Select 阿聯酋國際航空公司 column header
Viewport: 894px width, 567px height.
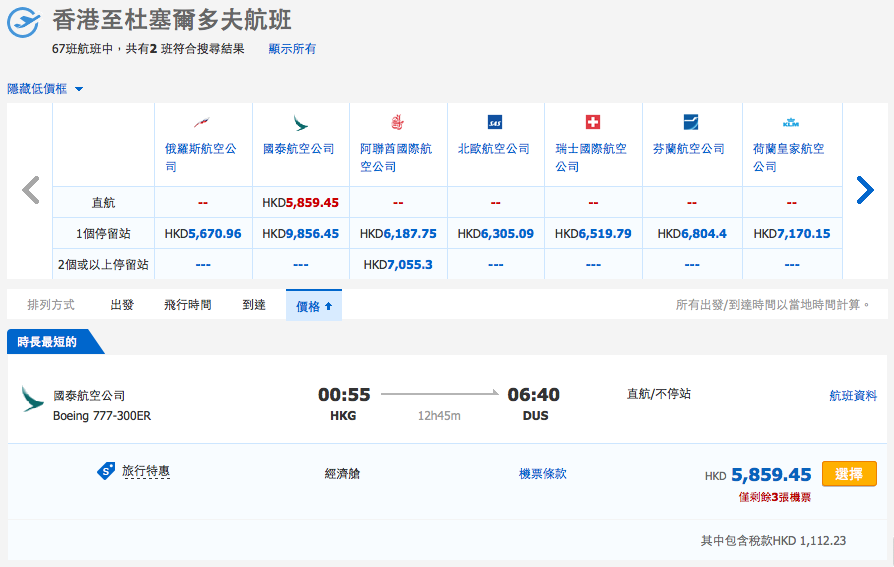[x=396, y=157]
